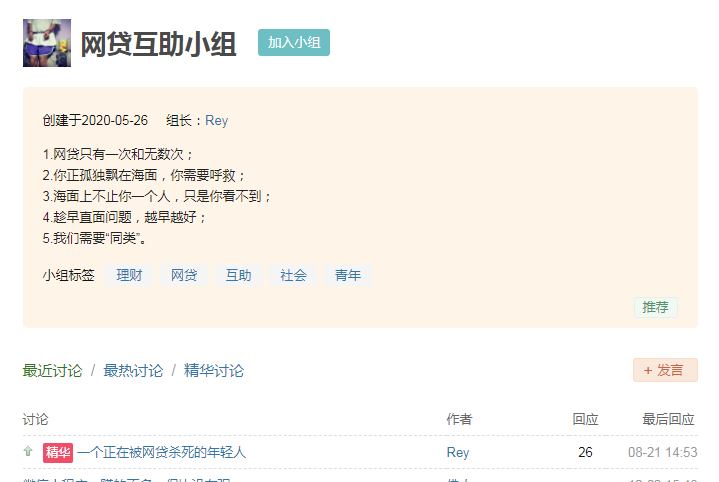The width and height of the screenshot is (719, 482).
Task: Click the 网贷互助小组 group title
Action: (x=158, y=44)
